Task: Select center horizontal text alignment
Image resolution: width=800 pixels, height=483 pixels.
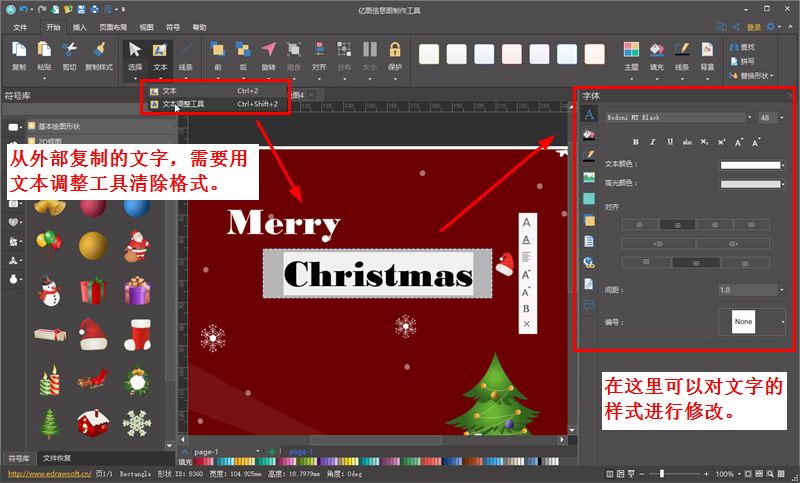Action: (677, 224)
